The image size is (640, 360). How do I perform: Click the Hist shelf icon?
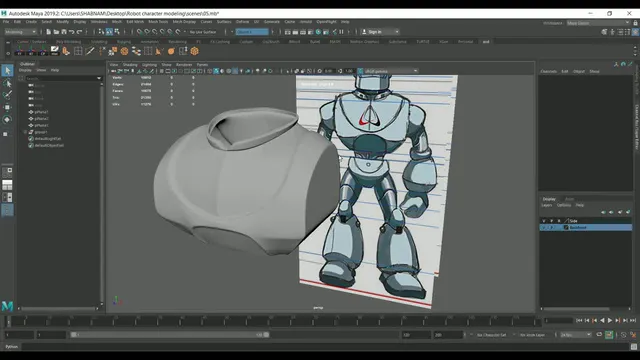coord(54,51)
